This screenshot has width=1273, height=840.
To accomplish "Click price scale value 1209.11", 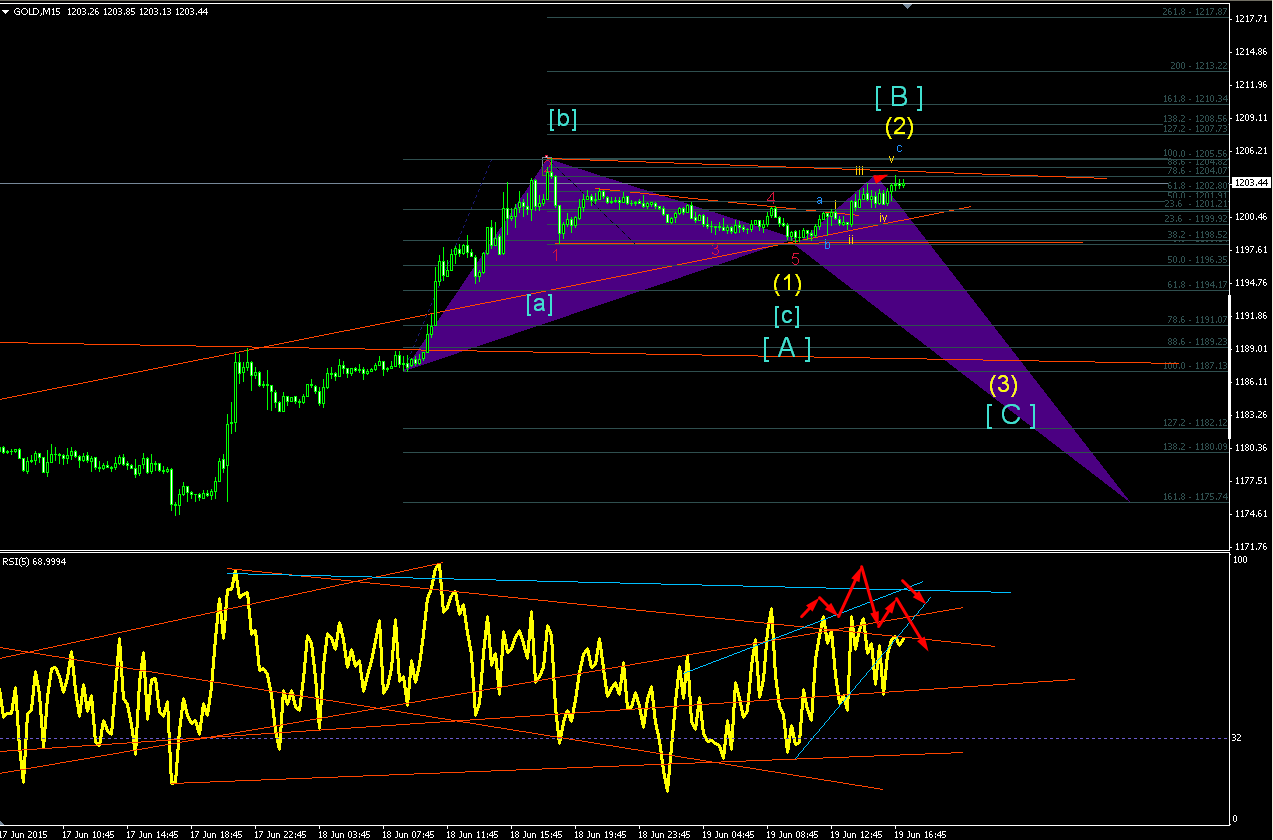I will click(1251, 117).
